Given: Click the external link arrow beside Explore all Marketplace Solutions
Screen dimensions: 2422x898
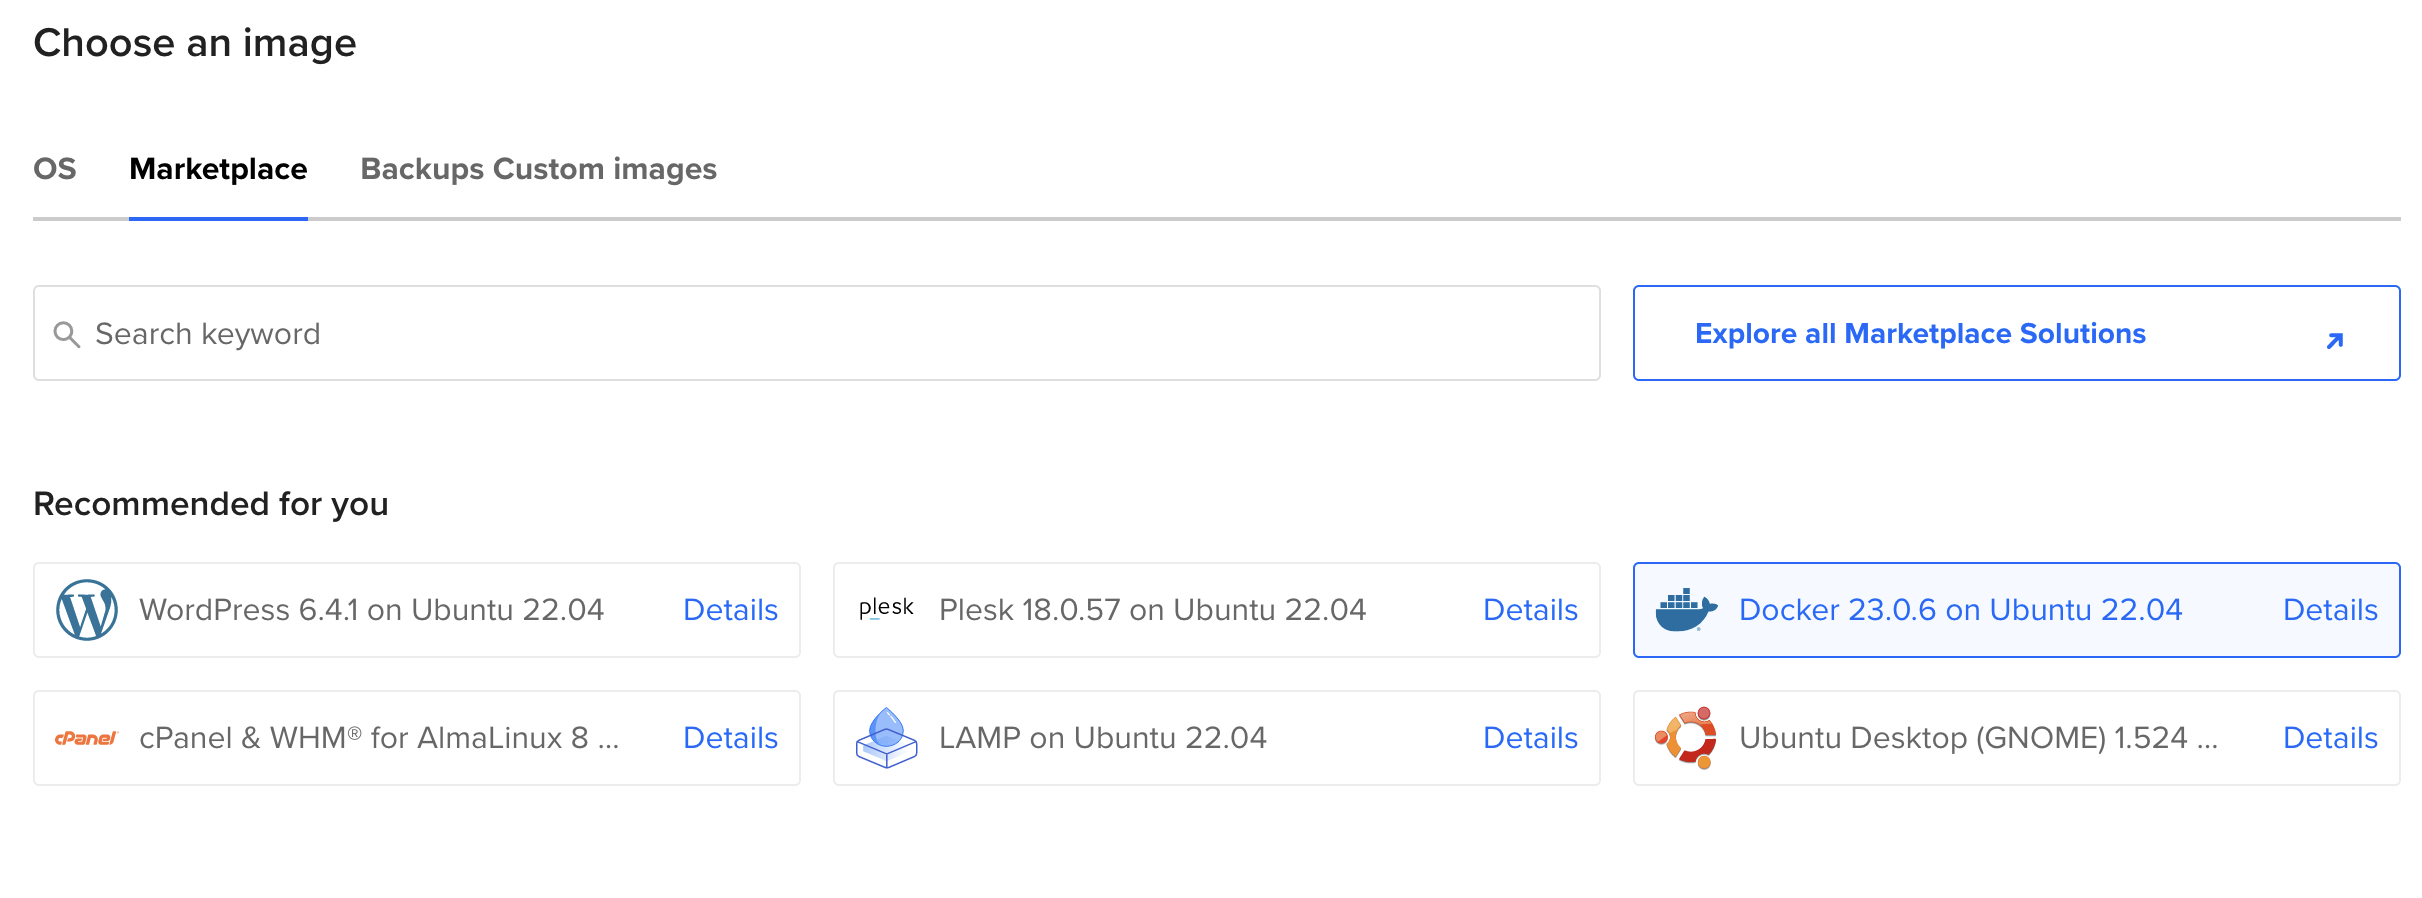Looking at the screenshot, I should point(2334,340).
